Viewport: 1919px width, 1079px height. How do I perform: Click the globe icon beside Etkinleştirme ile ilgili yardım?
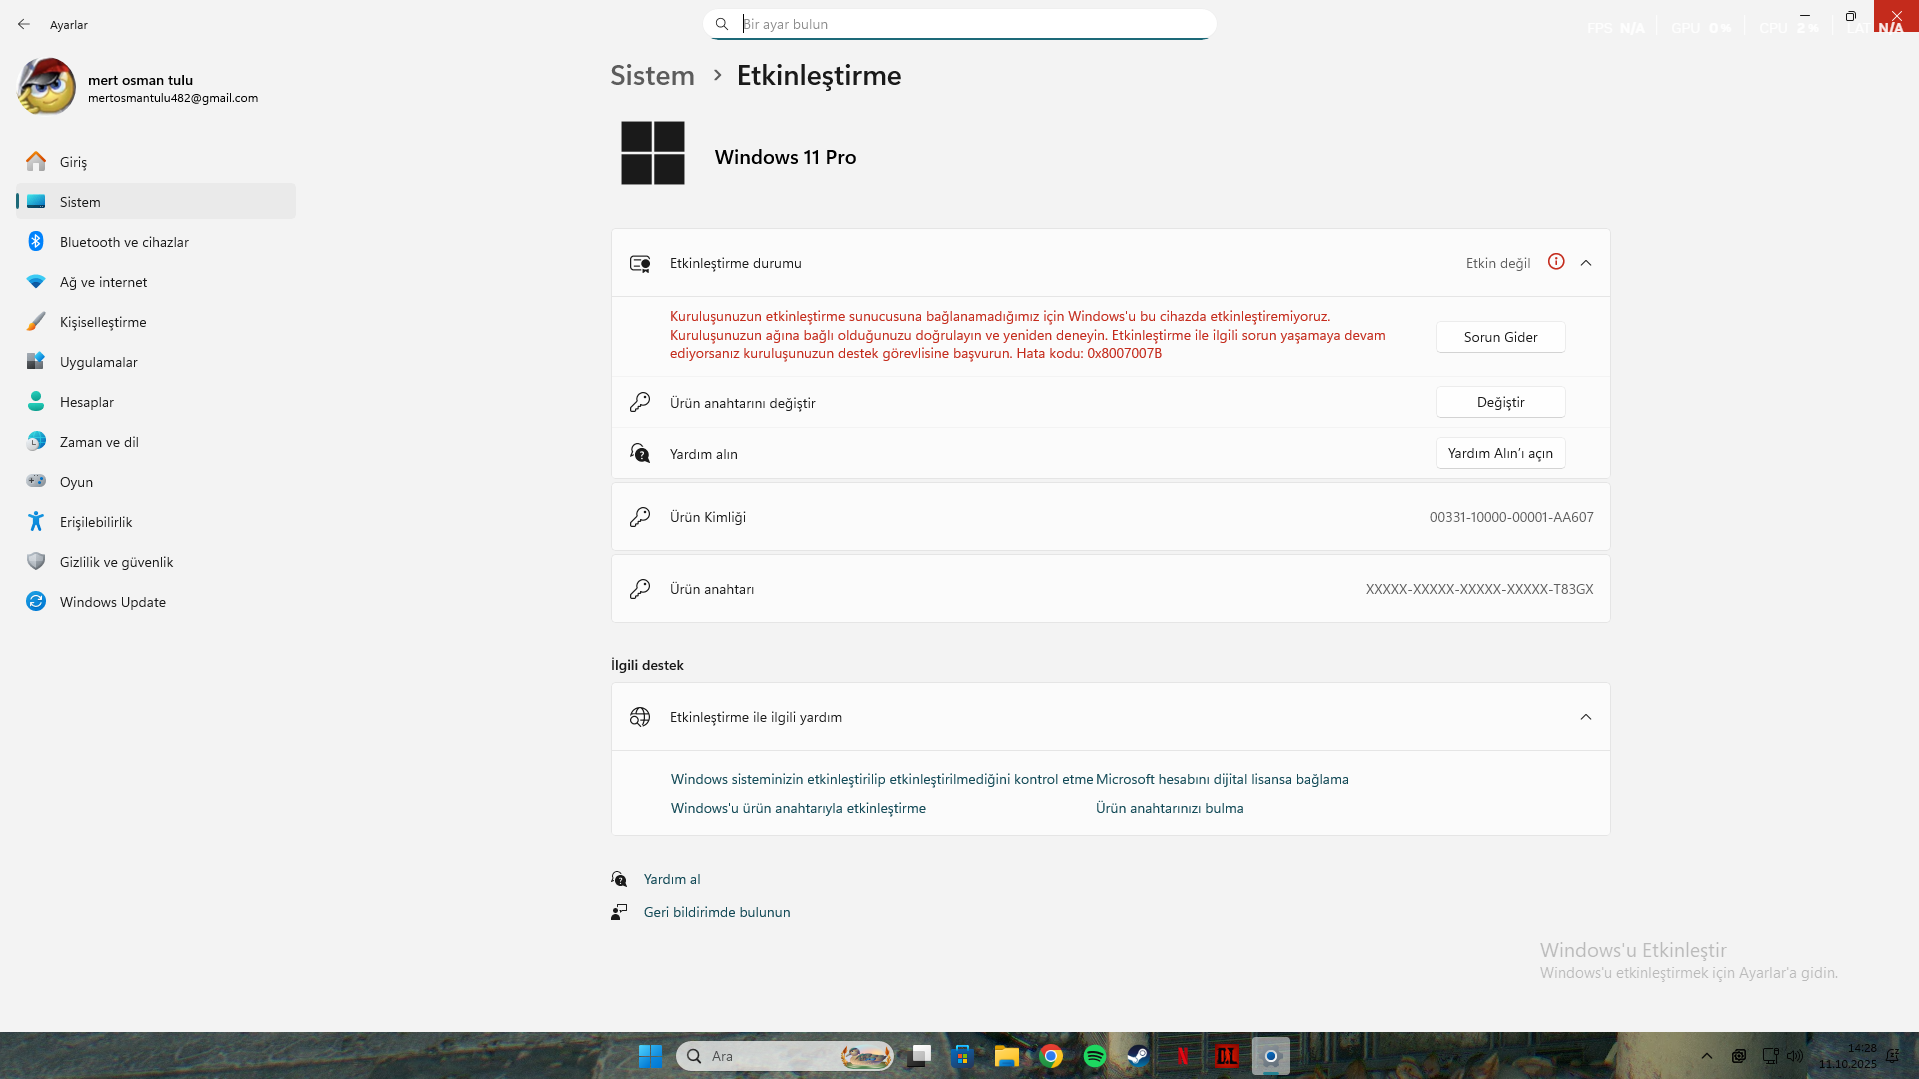[x=640, y=717]
